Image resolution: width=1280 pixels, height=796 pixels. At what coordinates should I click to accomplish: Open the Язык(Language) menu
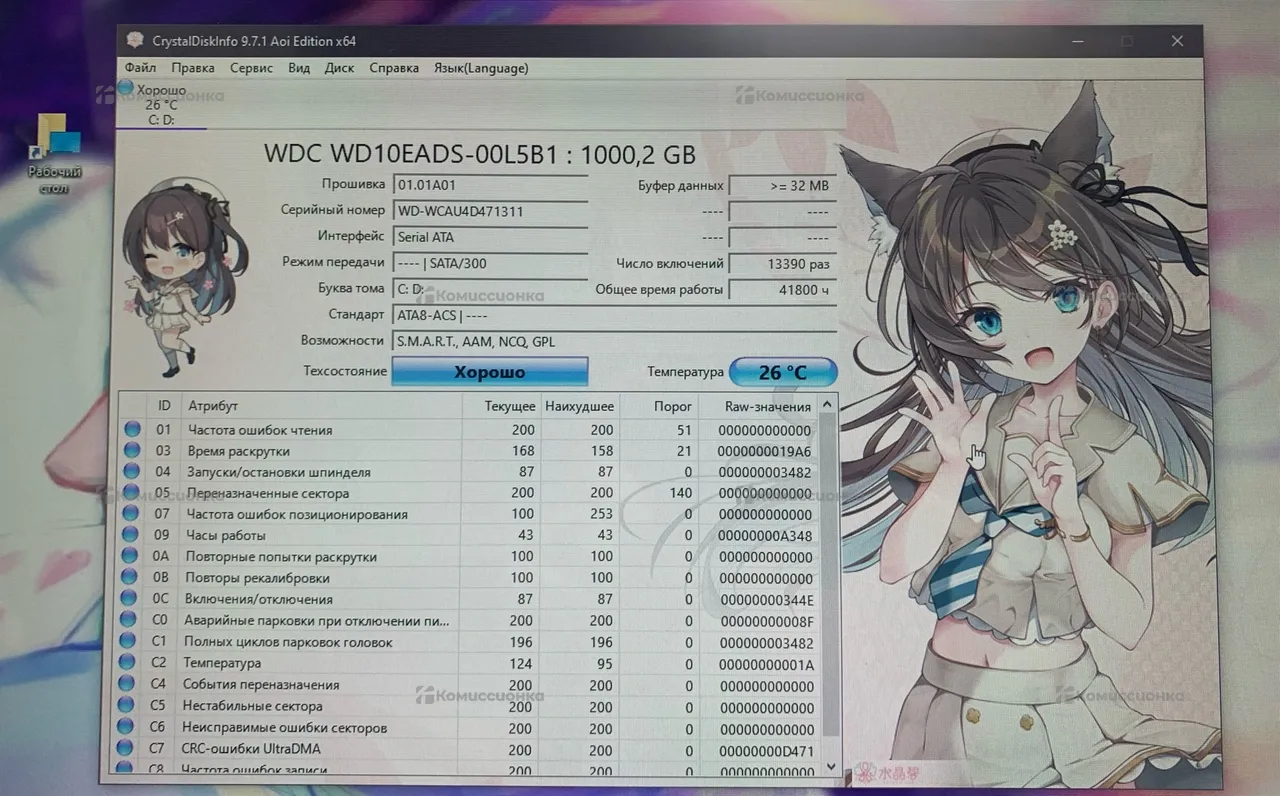click(x=481, y=68)
